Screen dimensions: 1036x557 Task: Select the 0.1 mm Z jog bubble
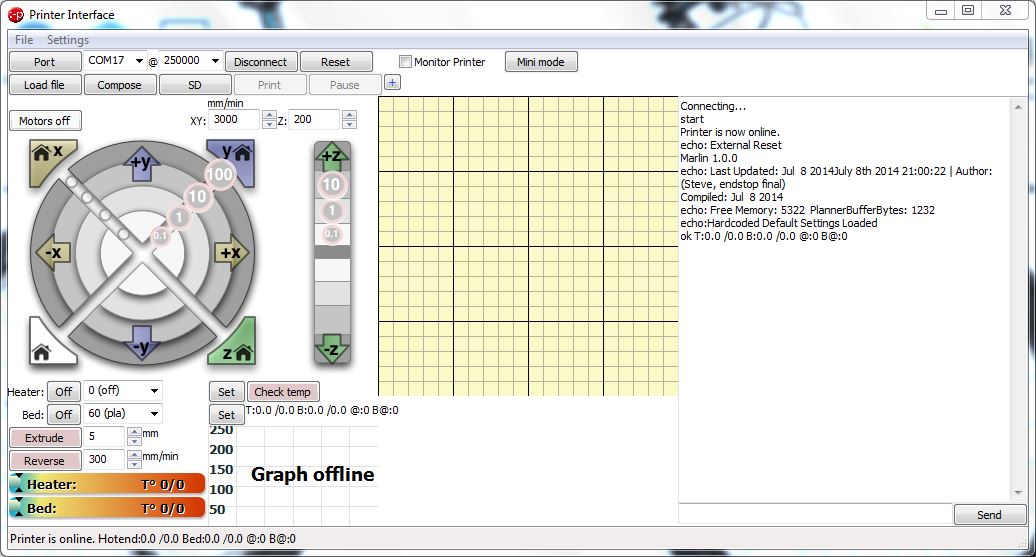[x=332, y=233]
